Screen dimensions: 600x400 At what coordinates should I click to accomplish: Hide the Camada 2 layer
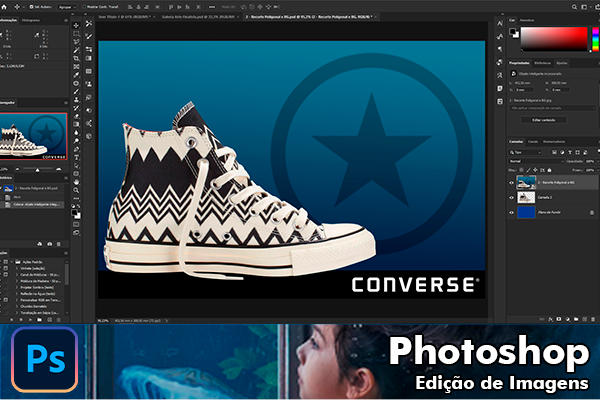pos(511,198)
